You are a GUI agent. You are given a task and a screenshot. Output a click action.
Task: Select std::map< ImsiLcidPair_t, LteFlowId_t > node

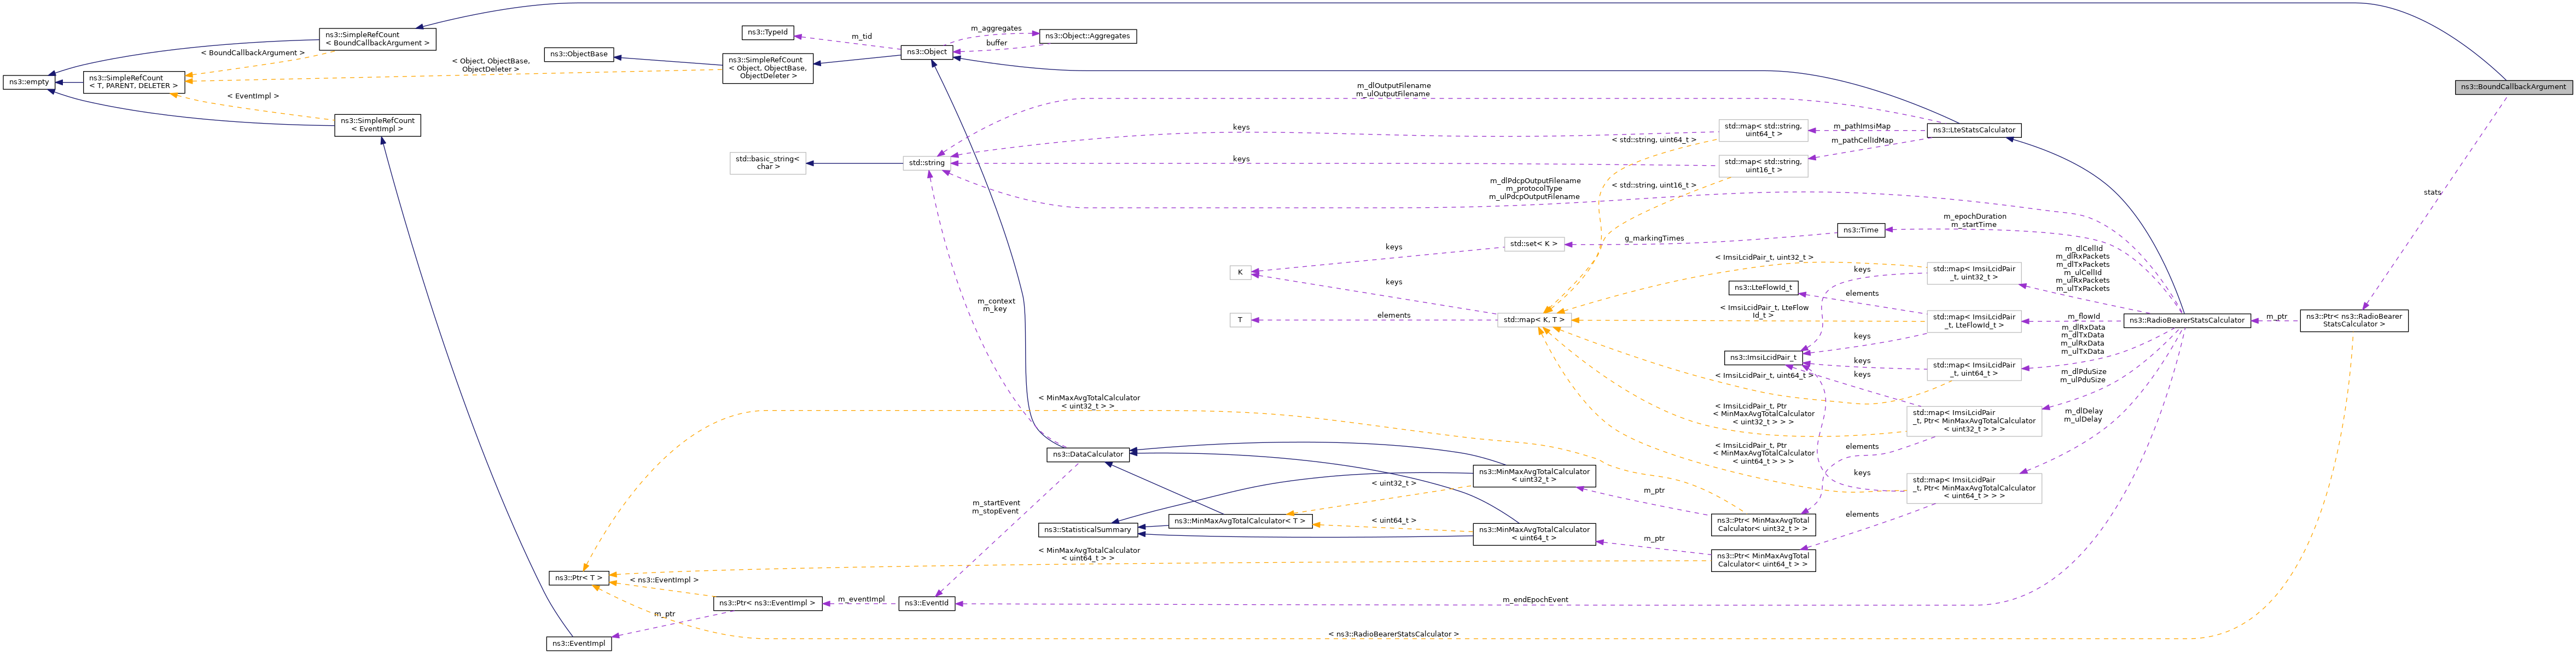1974,321
